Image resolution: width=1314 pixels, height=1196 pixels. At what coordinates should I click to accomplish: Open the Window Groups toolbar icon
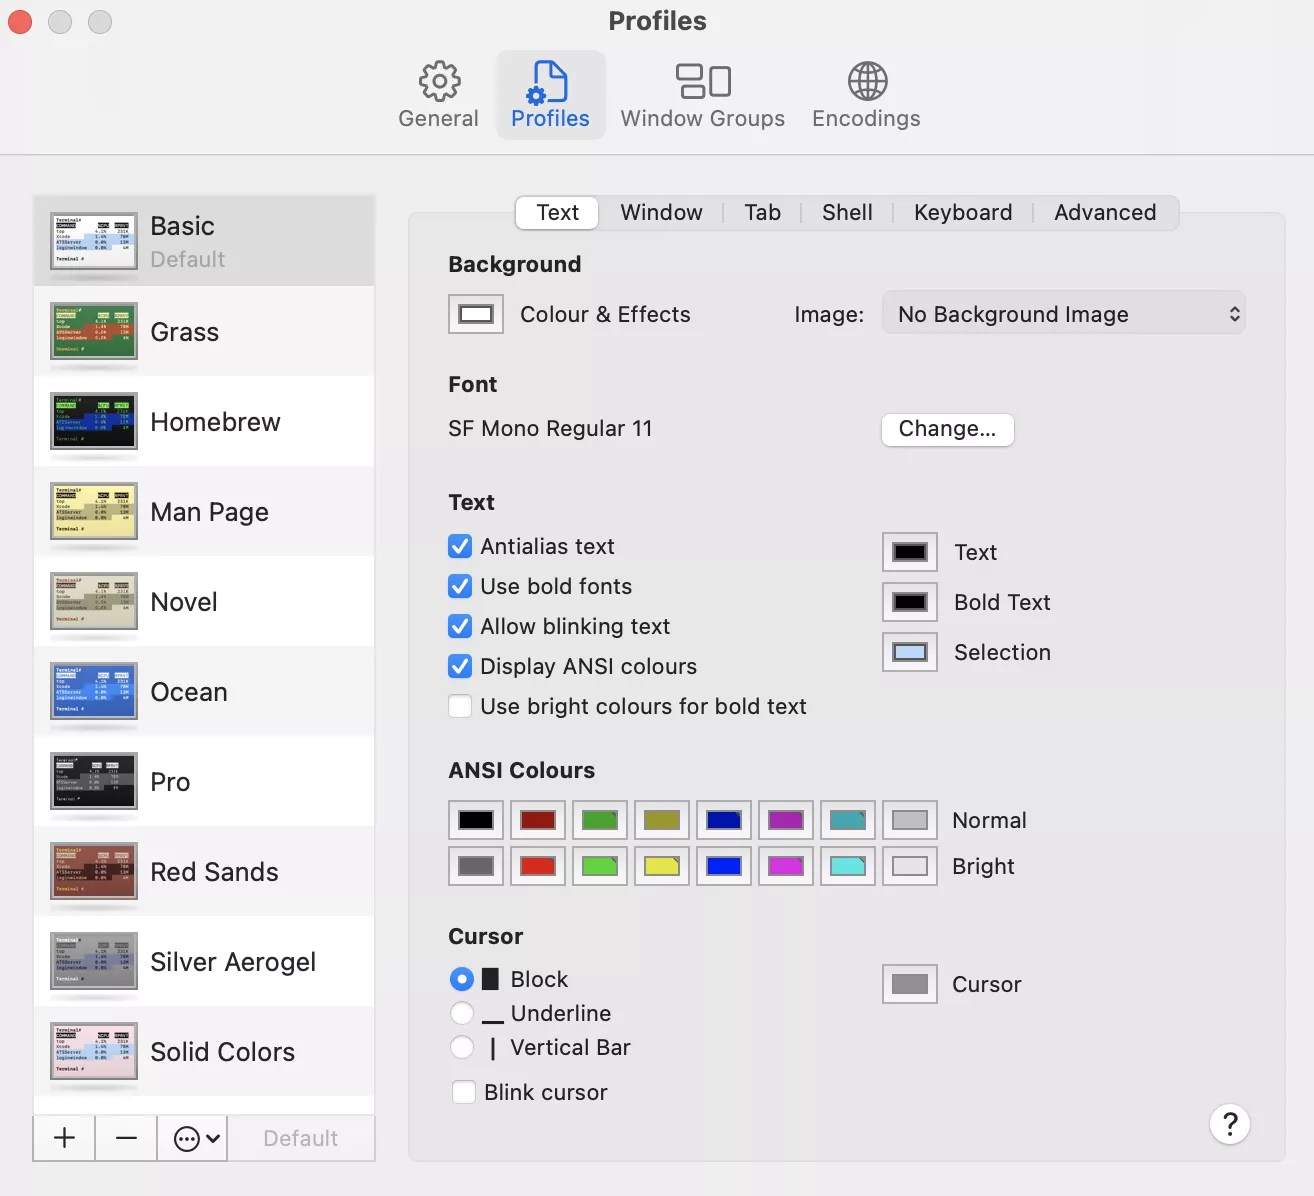tap(702, 82)
